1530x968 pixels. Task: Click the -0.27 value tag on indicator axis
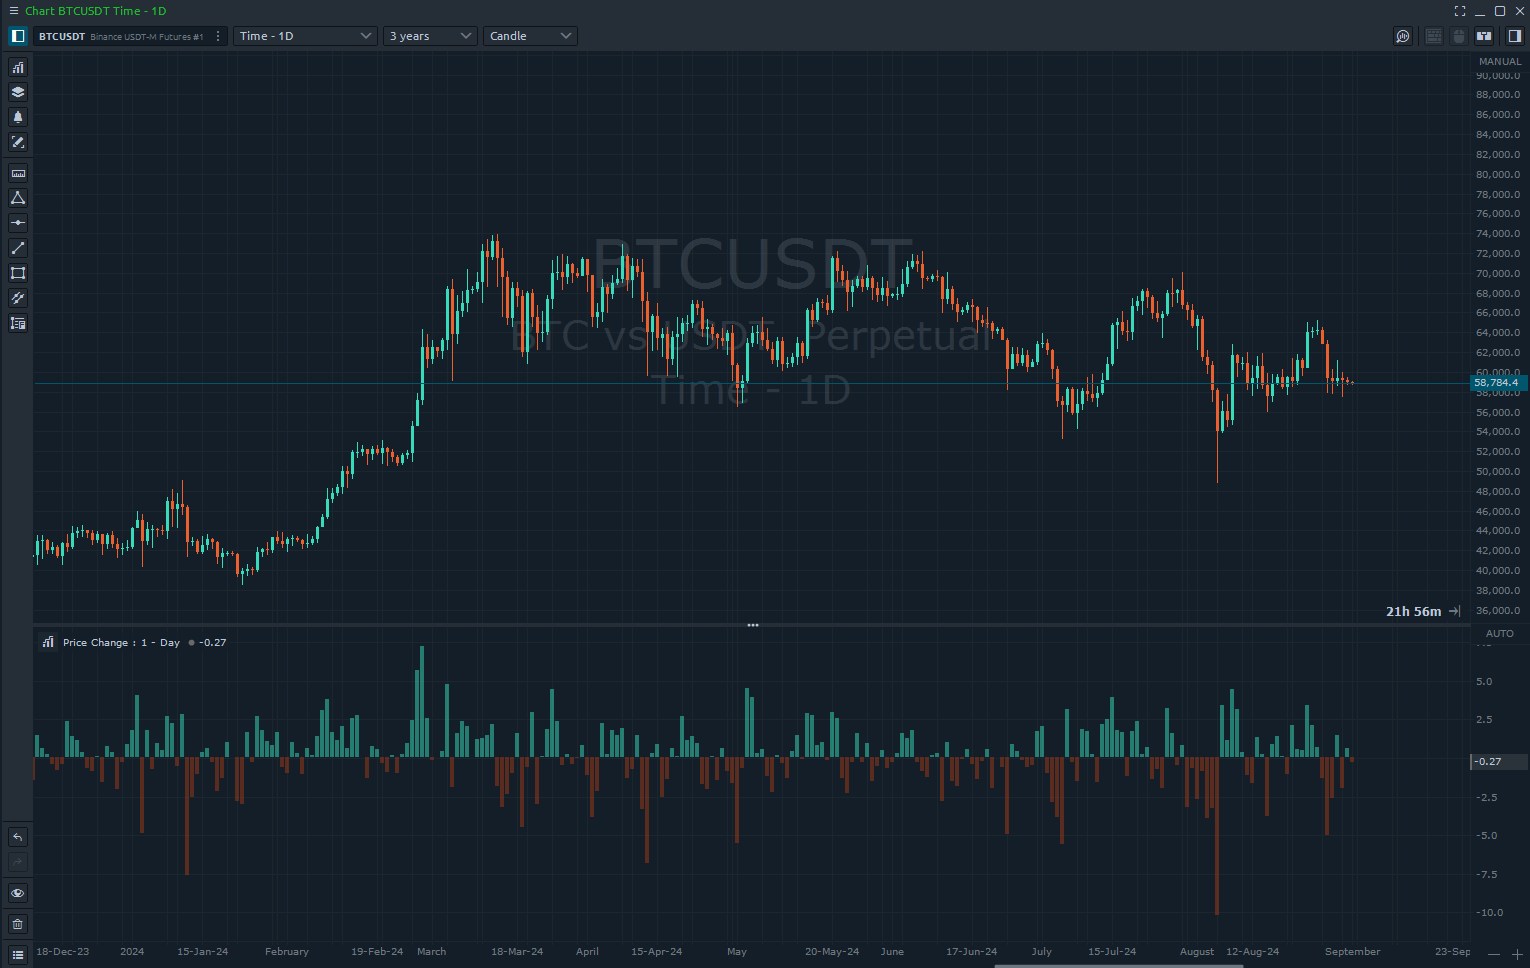(1499, 762)
